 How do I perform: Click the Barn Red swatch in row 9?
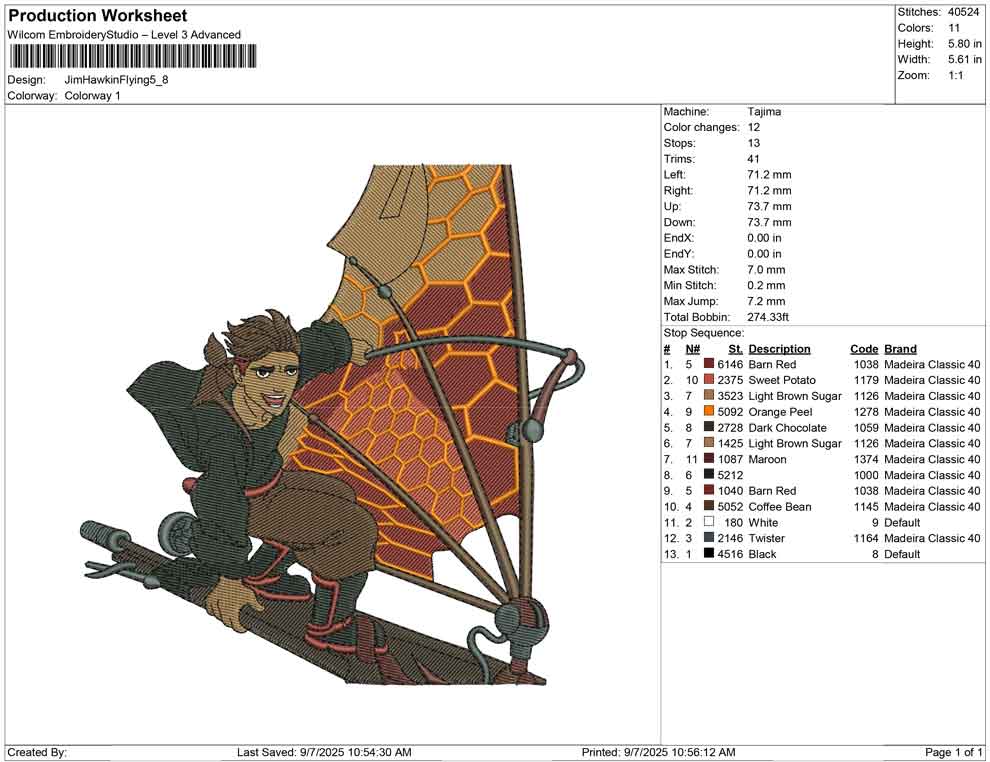click(x=708, y=491)
